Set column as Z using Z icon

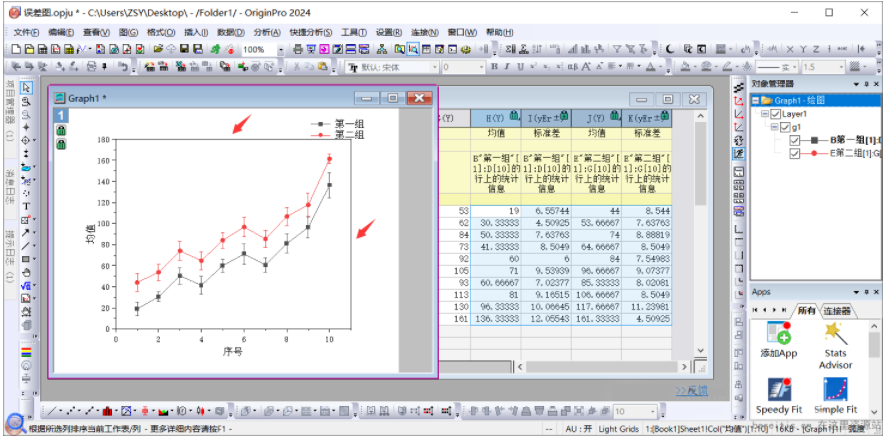point(816,49)
